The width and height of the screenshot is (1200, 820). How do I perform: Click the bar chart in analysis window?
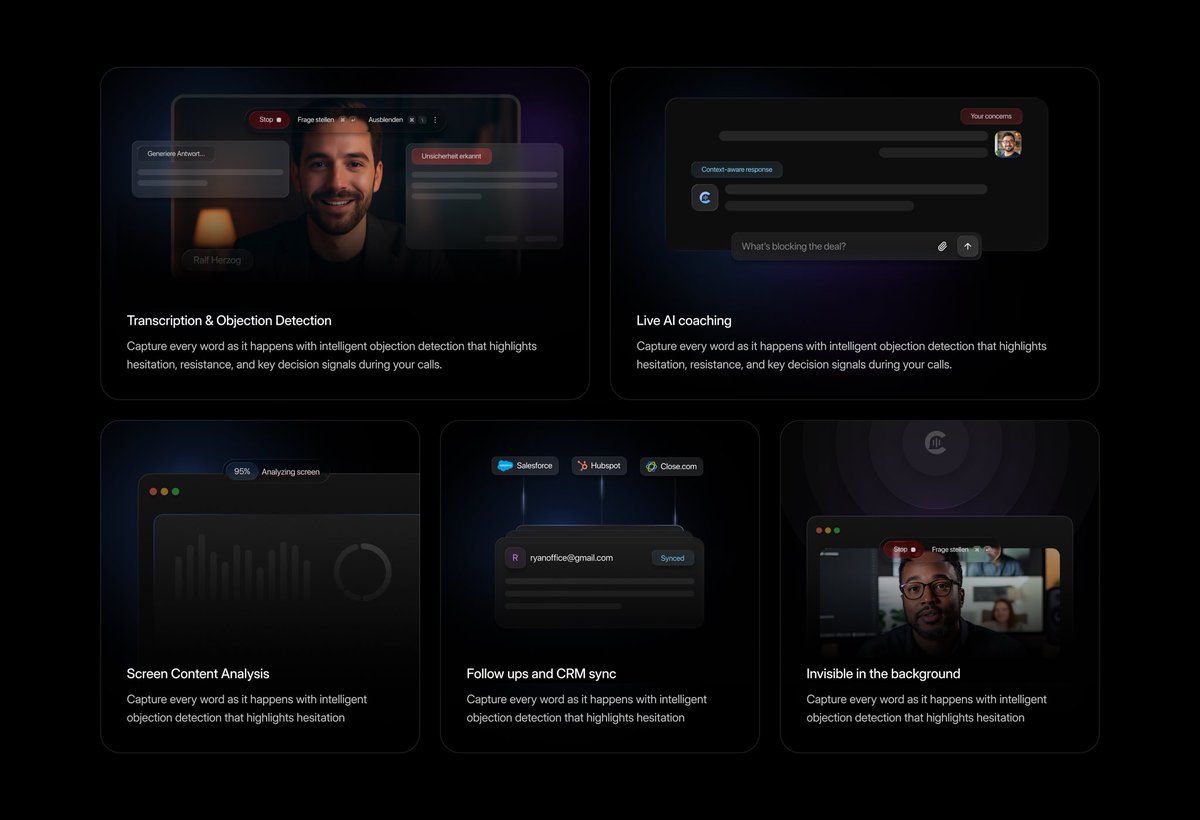[243, 567]
